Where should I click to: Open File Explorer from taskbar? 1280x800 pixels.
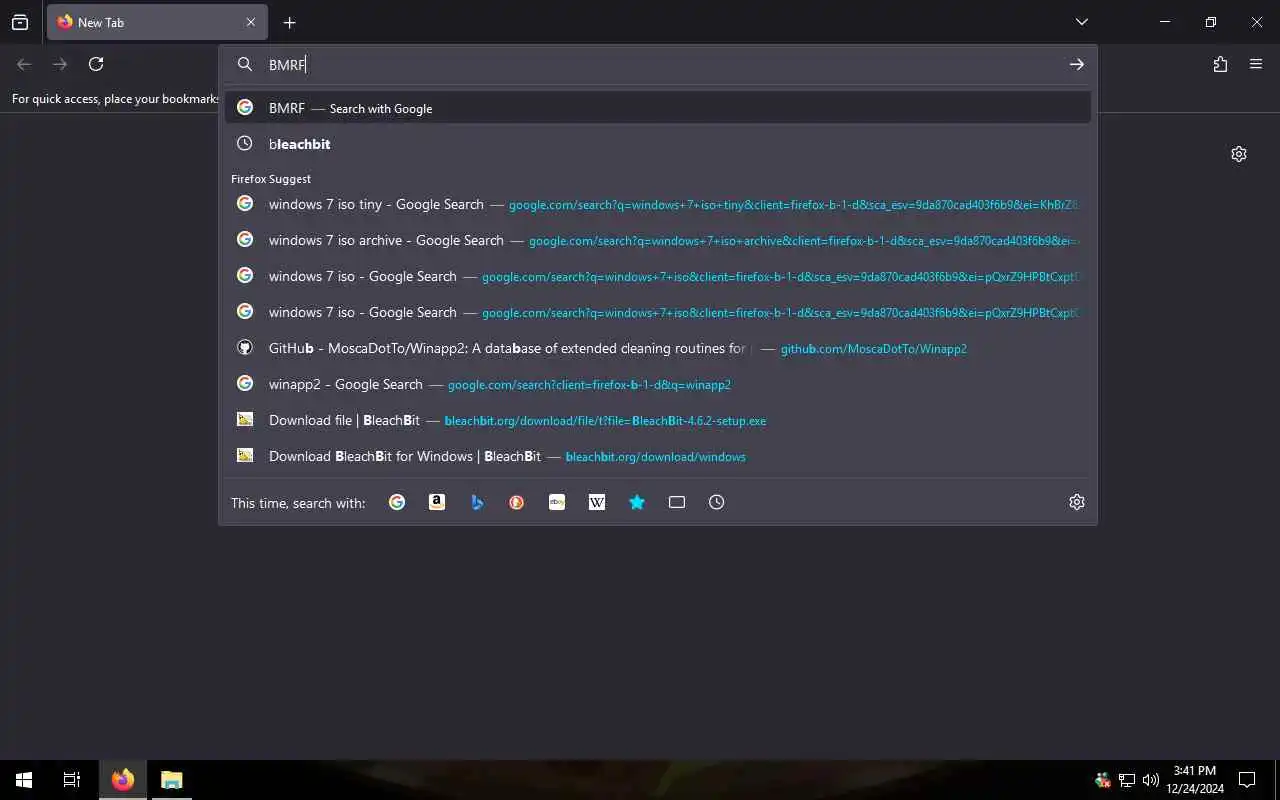[x=172, y=780]
